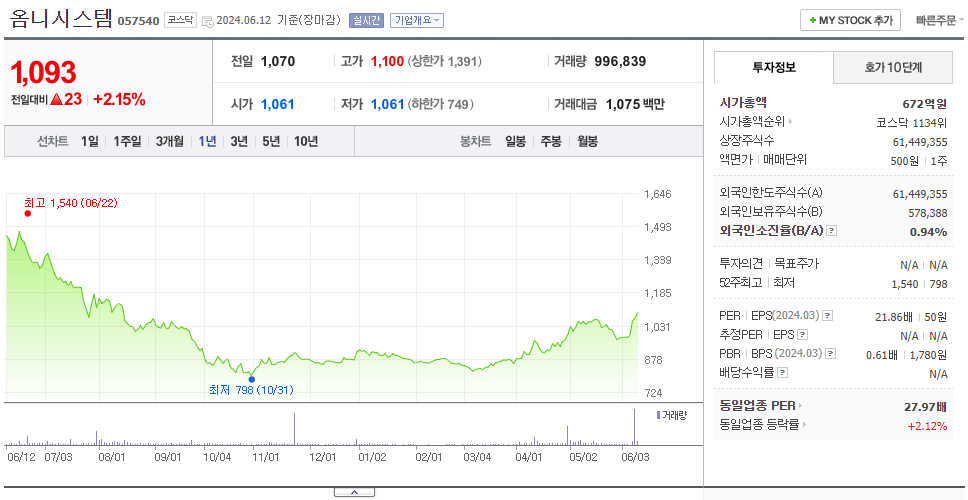Show the 월봉 candlestick chart

point(588,141)
